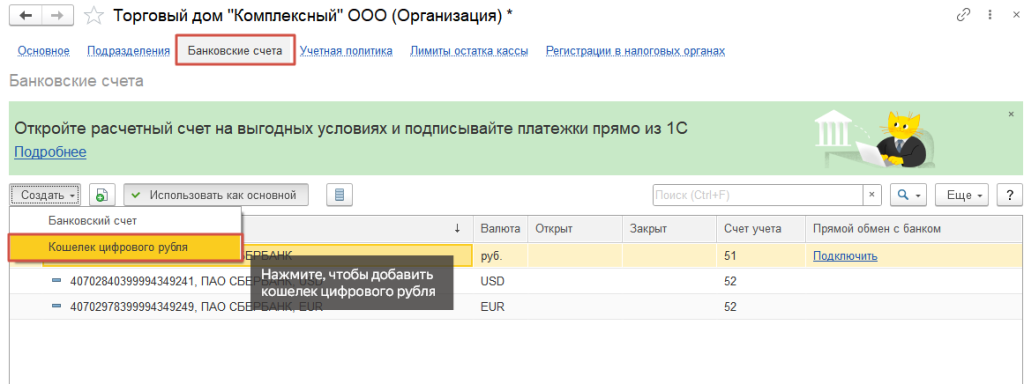Image resolution: width=1024 pixels, height=384 pixels.
Task: Go forward with the right arrow button
Action: [x=58, y=16]
